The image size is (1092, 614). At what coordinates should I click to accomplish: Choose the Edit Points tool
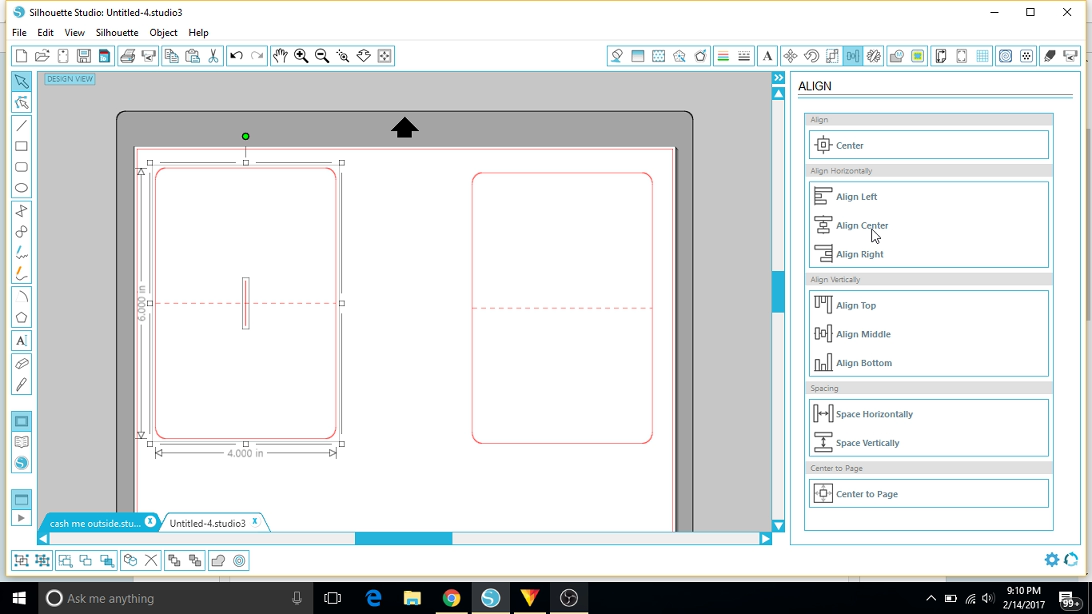(22, 103)
